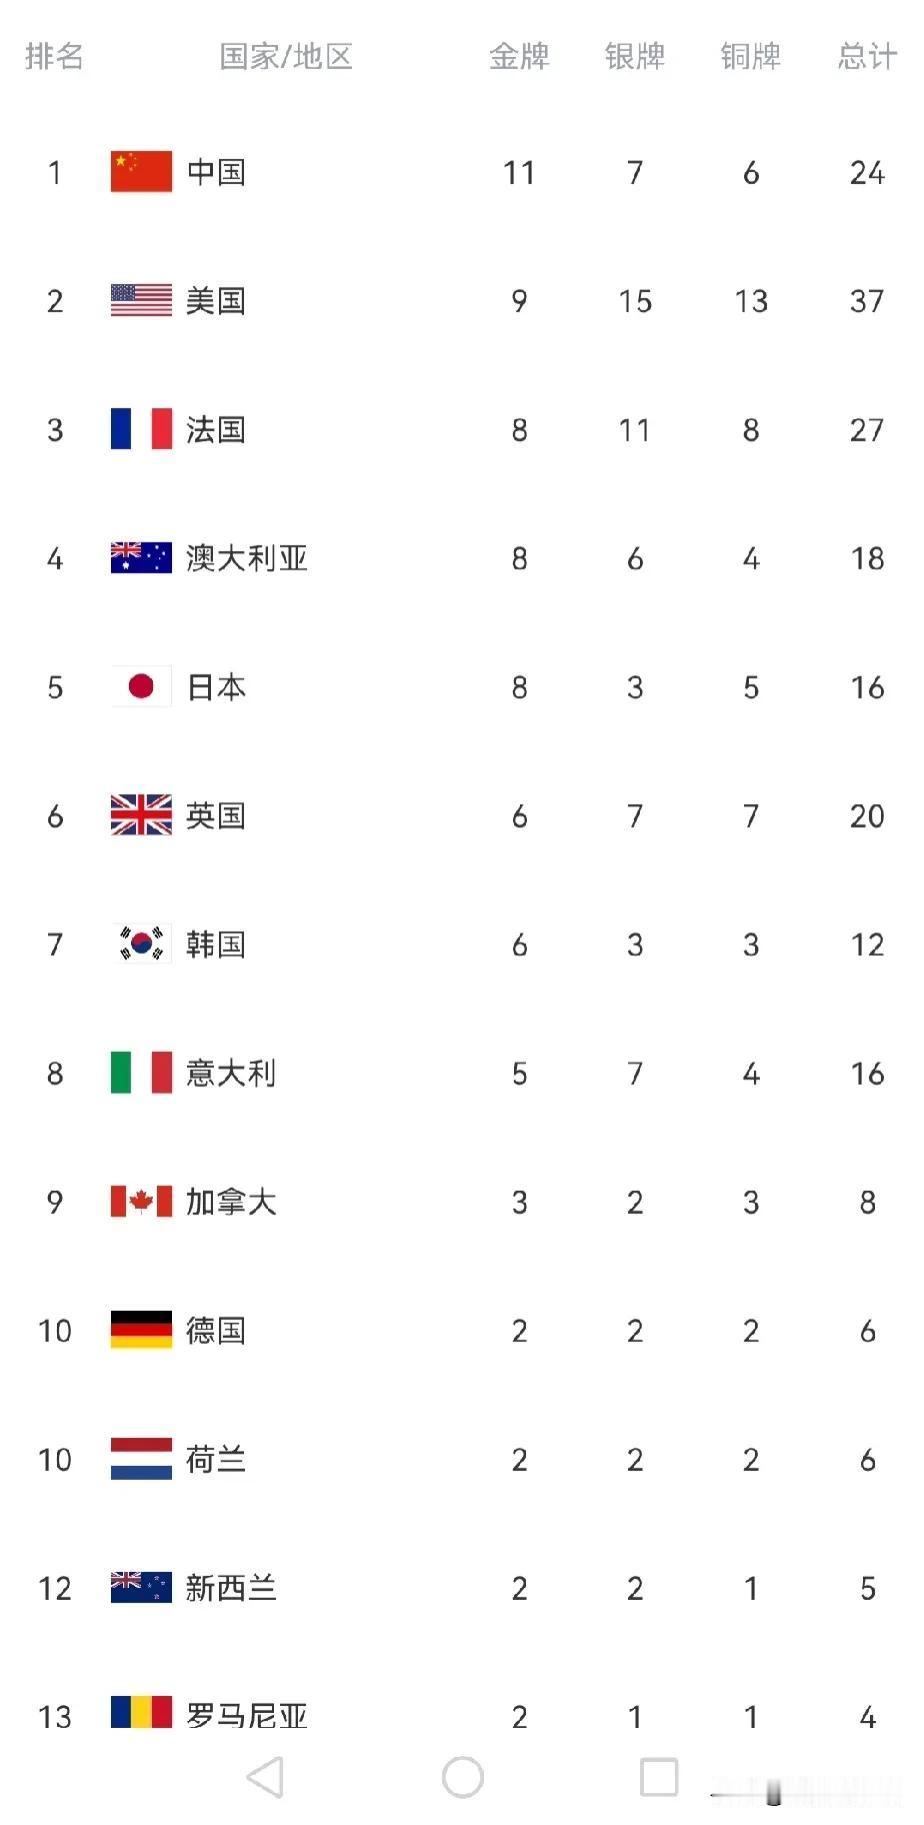Viewport: 924px width, 1825px height.
Task: Tap the Canada maple leaf flag
Action: [x=141, y=1201]
